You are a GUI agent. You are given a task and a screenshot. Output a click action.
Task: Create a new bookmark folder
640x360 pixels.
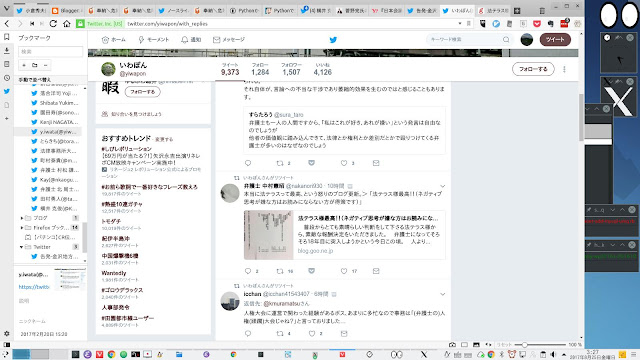[x=35, y=65]
